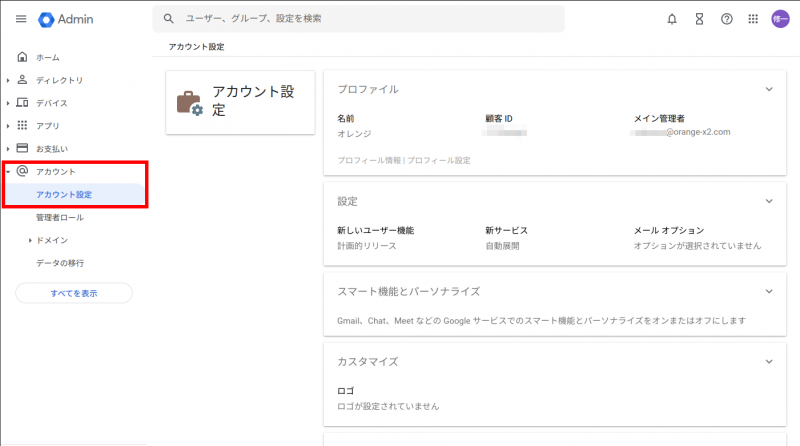
Task: Collapse the プロファイル card chevron
Action: point(768,89)
